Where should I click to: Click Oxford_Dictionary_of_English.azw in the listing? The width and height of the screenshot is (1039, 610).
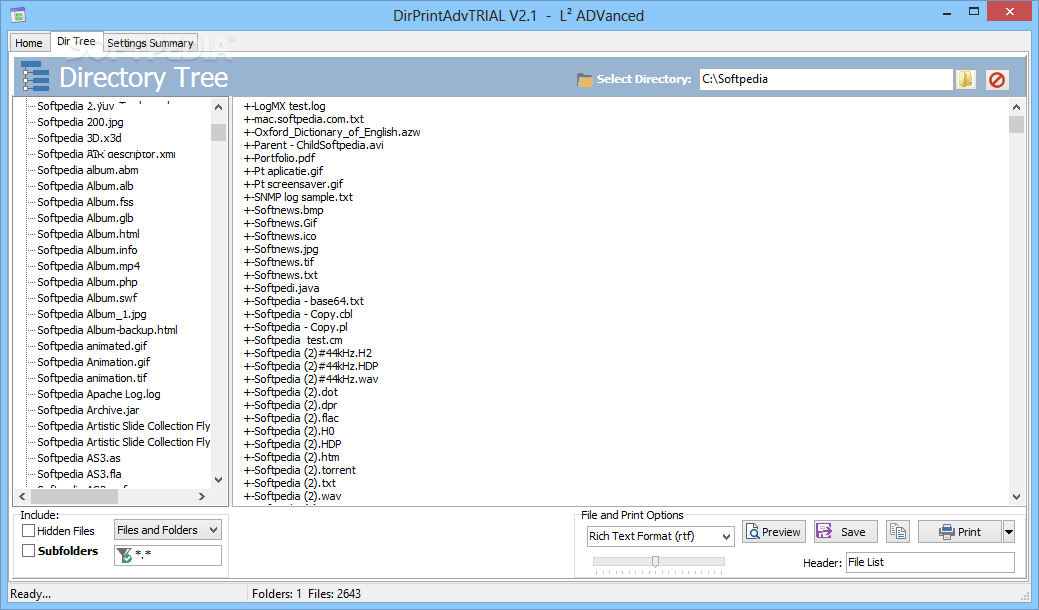pos(332,132)
